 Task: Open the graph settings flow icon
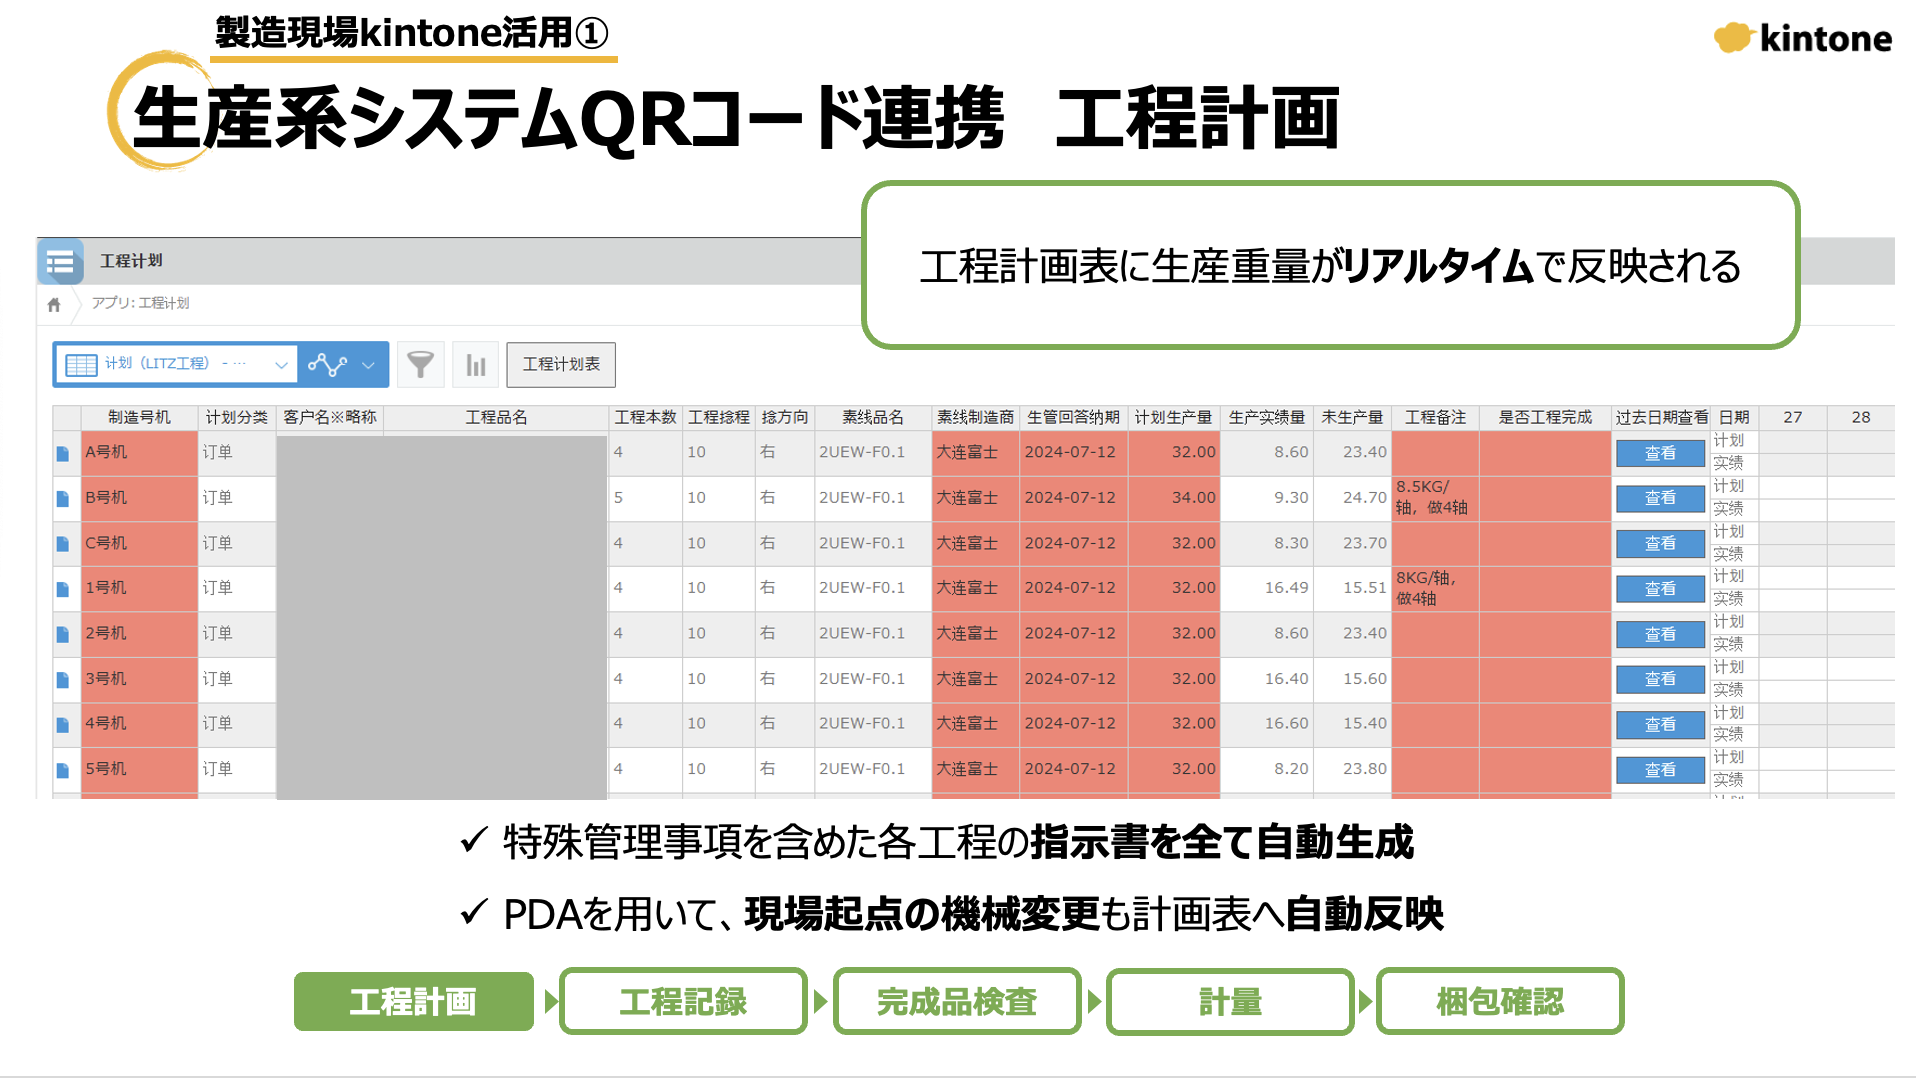click(328, 365)
